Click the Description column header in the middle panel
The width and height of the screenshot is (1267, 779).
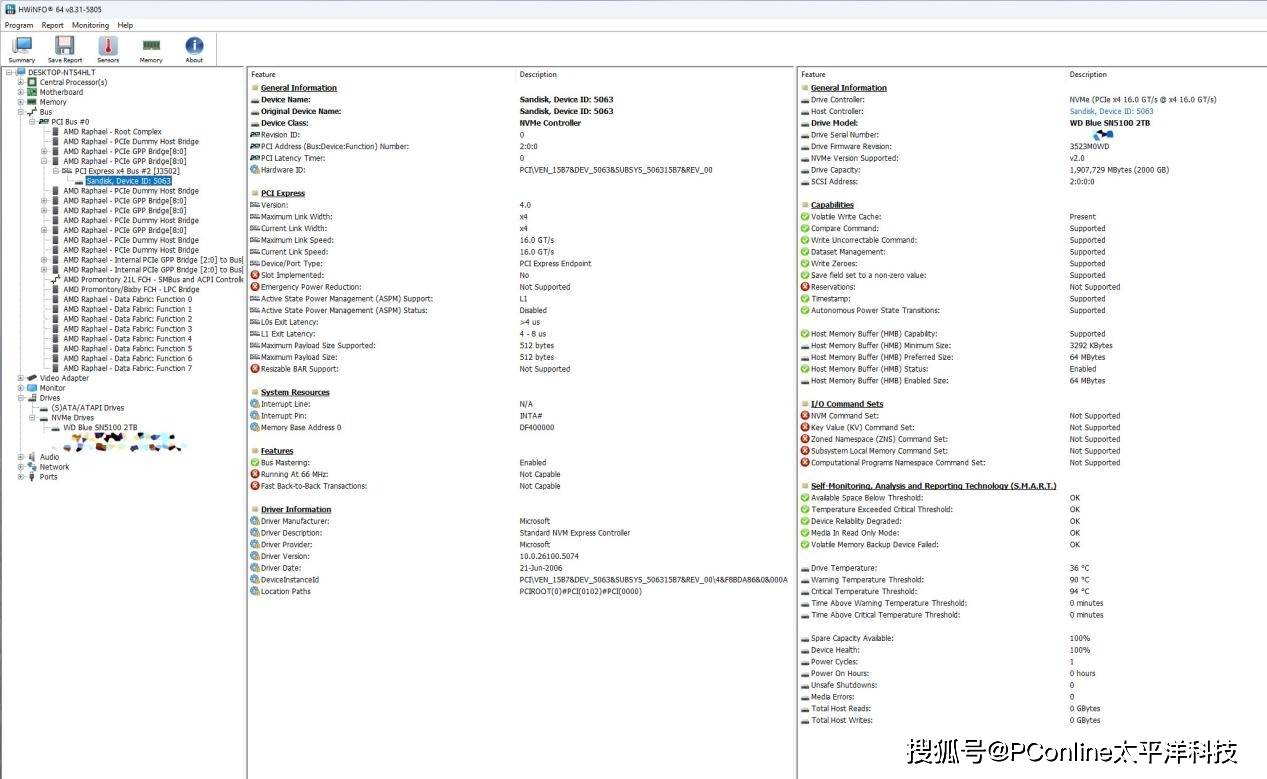point(538,75)
